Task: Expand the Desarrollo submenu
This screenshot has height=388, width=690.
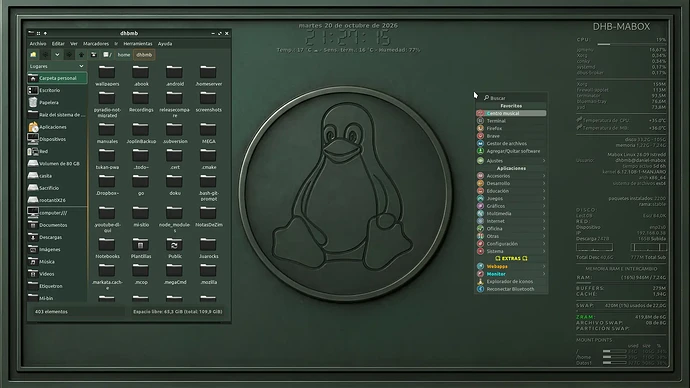Action: click(511, 183)
